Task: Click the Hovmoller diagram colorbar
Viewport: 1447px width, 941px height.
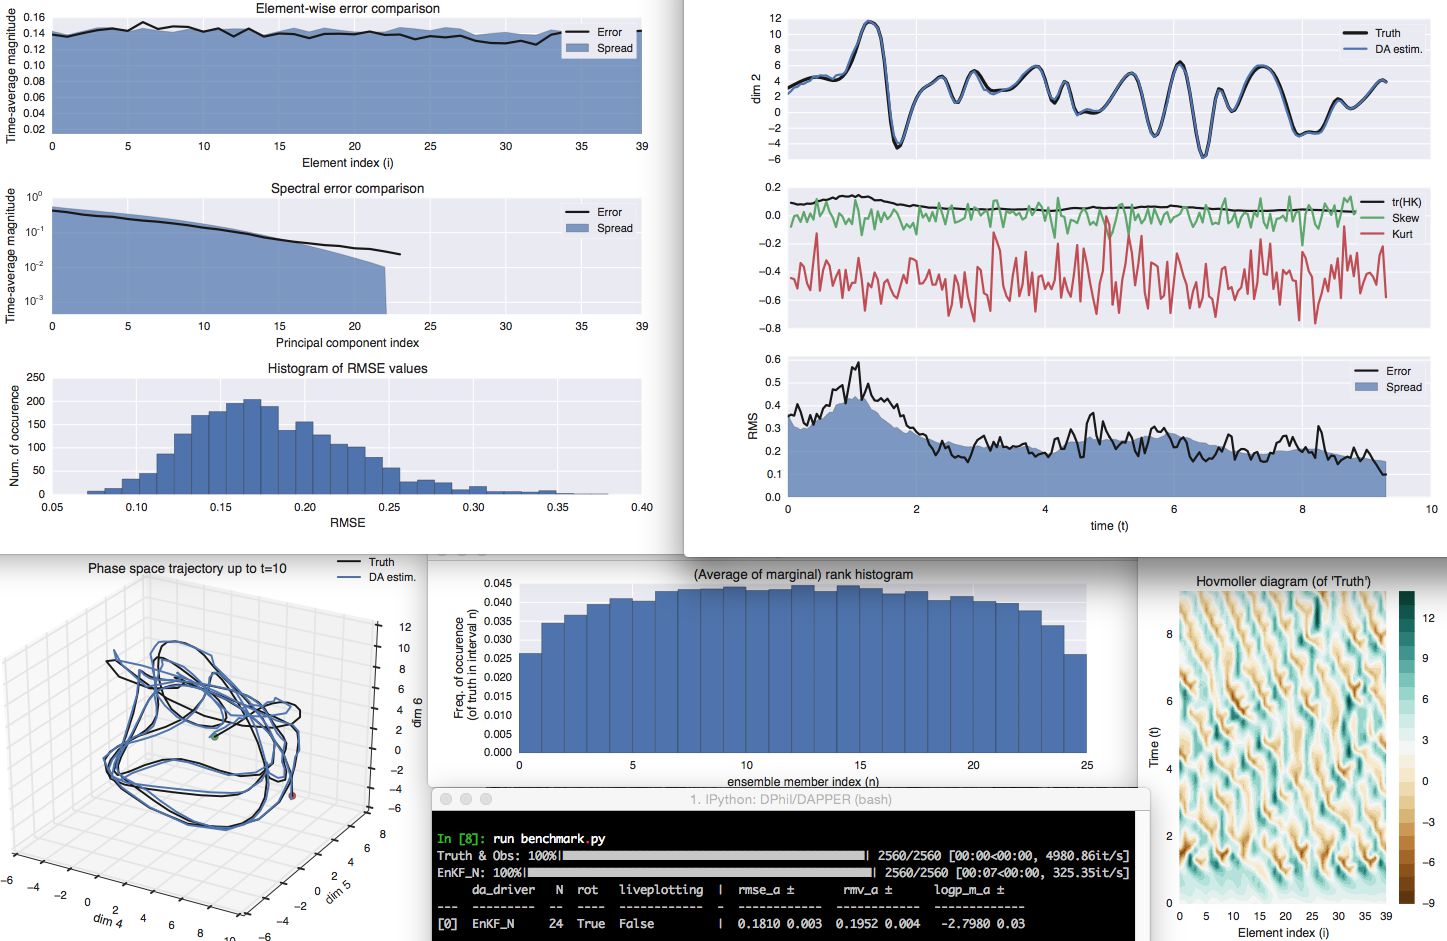Action: click(1407, 747)
